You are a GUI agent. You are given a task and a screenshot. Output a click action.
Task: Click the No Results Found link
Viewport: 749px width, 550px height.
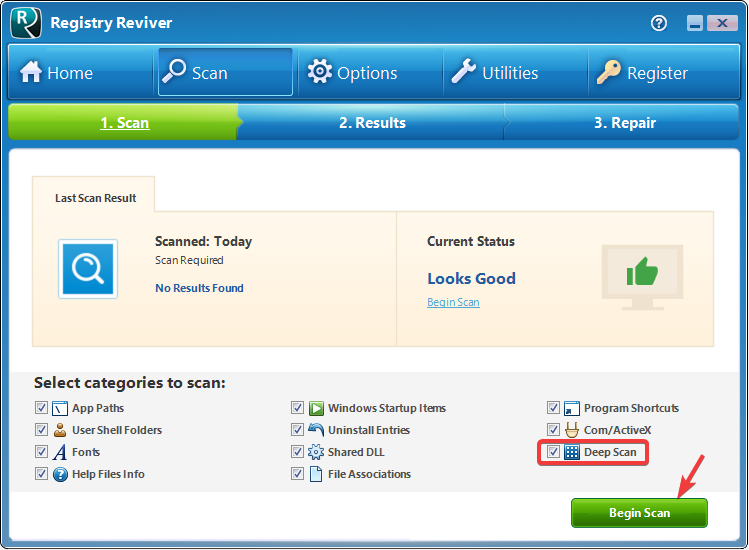tap(199, 288)
